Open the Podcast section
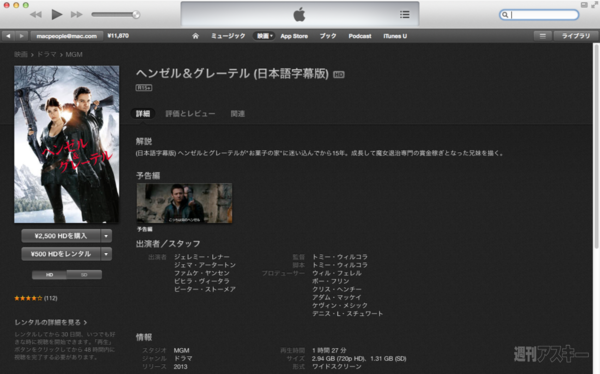Image resolution: width=600 pixels, height=374 pixels. point(360,36)
